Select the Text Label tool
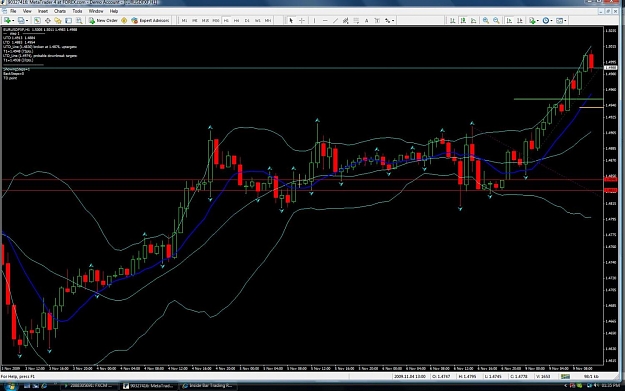Screen dimensions: 625x391 click(x=377, y=20)
